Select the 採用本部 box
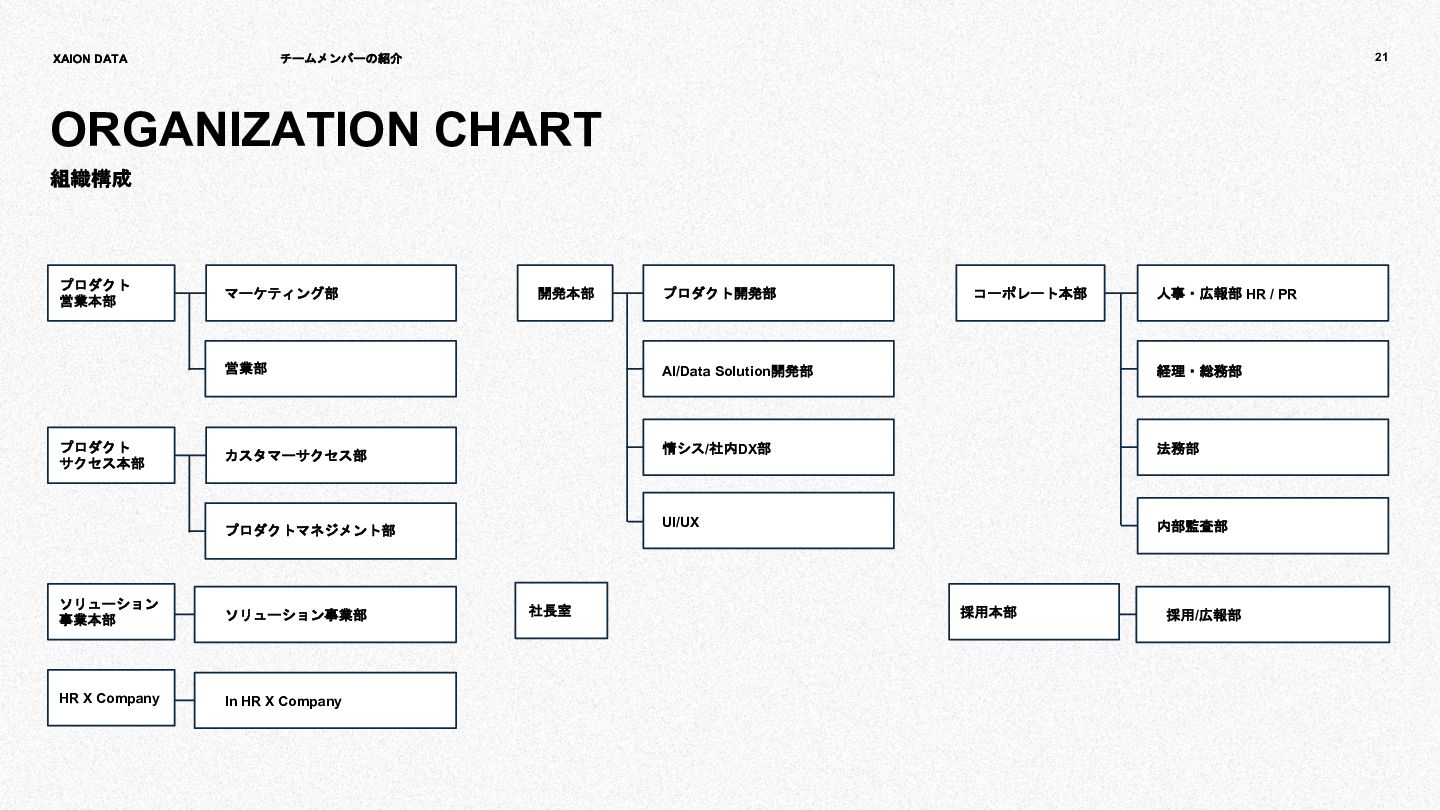Viewport: 1440px width, 810px height. [x=1034, y=612]
